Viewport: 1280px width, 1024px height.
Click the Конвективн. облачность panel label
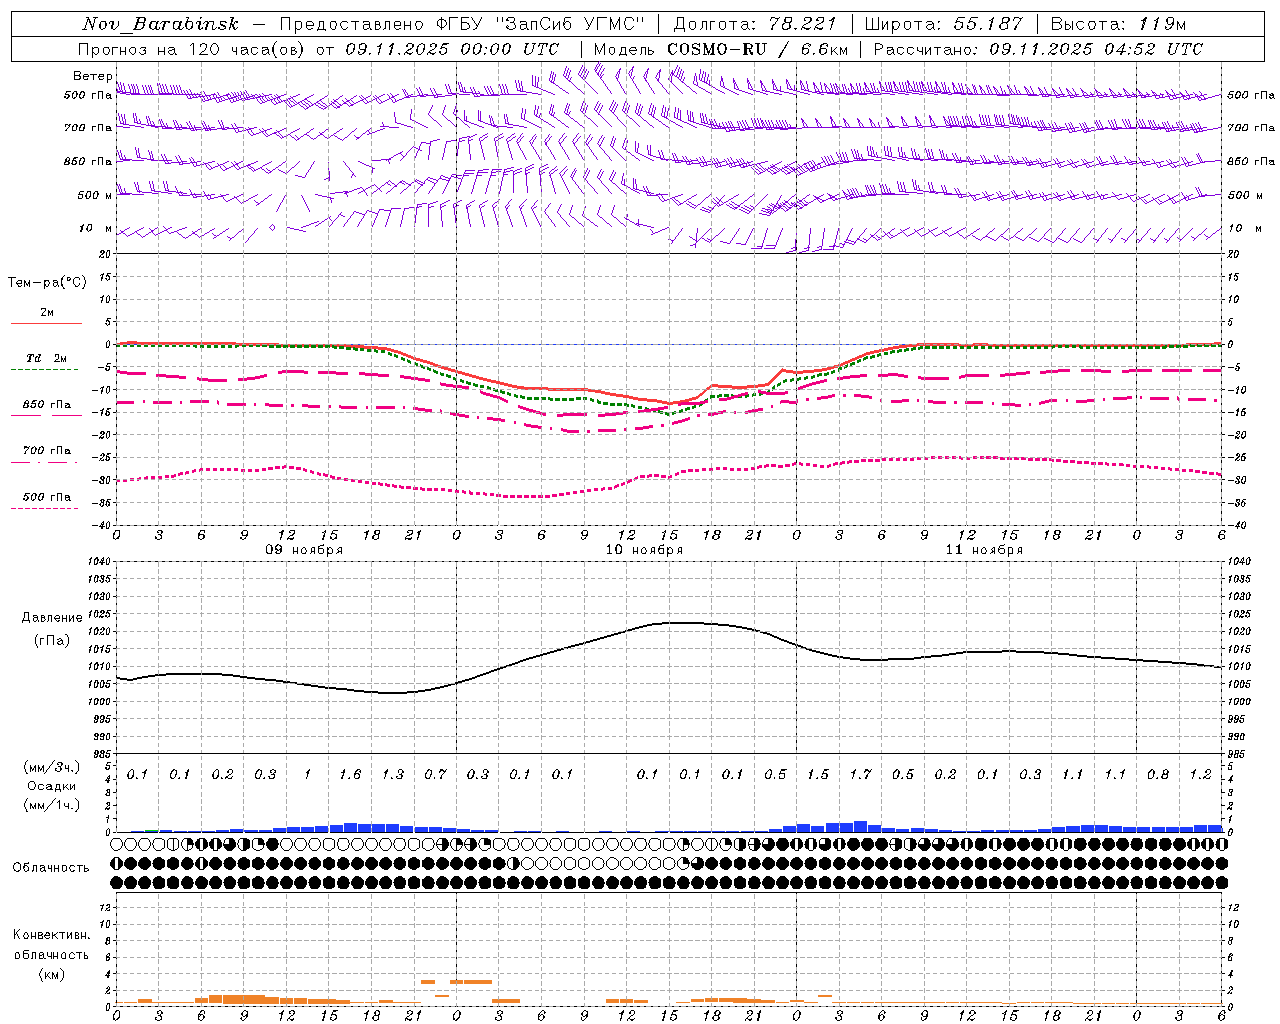coord(51,945)
